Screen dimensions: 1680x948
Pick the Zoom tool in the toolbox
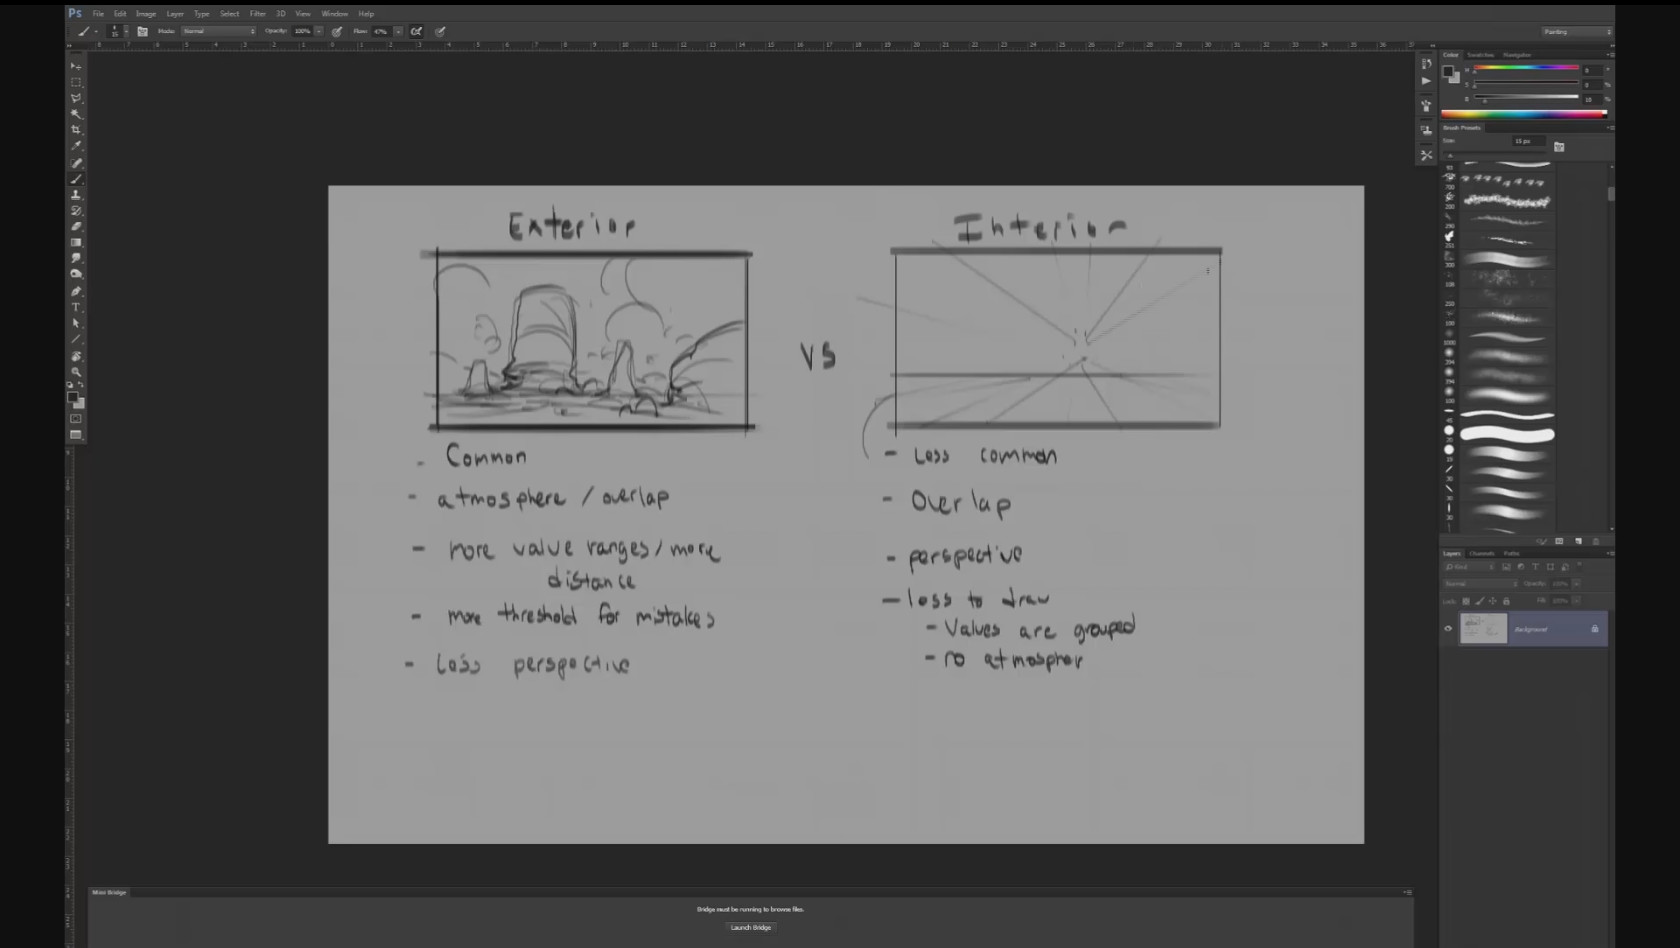point(76,372)
